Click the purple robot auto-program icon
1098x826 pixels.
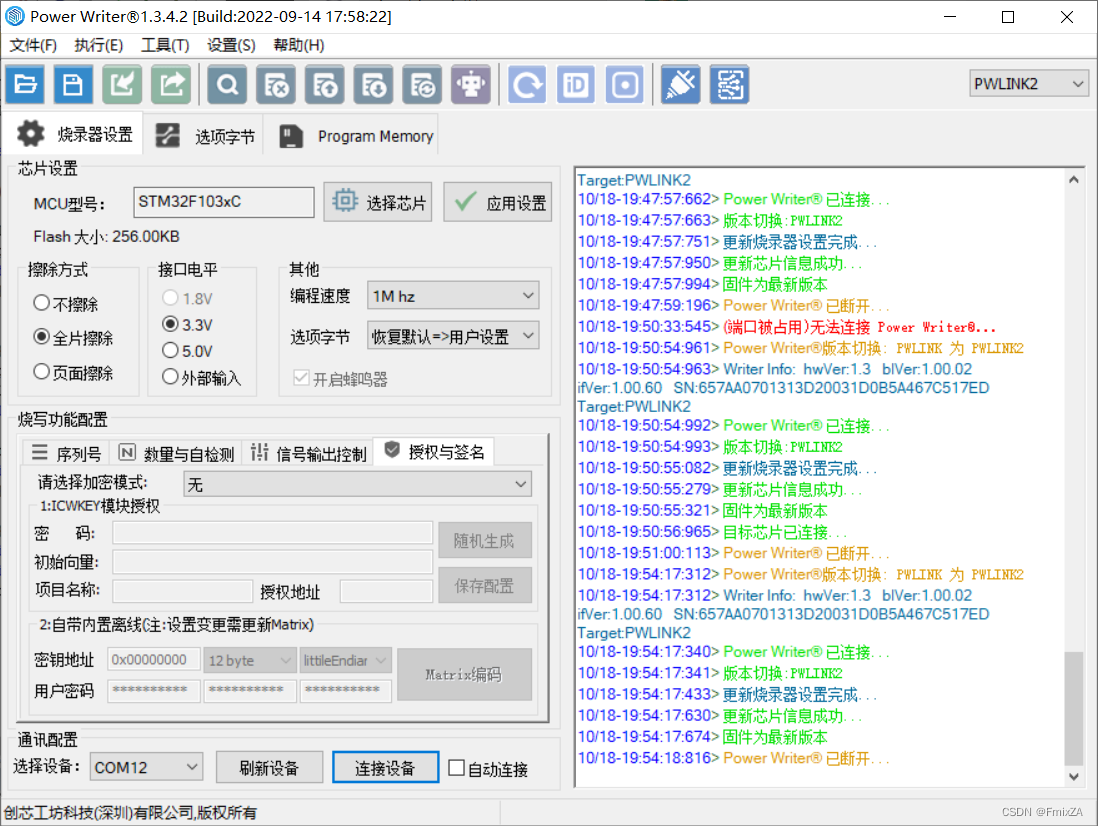pos(471,85)
